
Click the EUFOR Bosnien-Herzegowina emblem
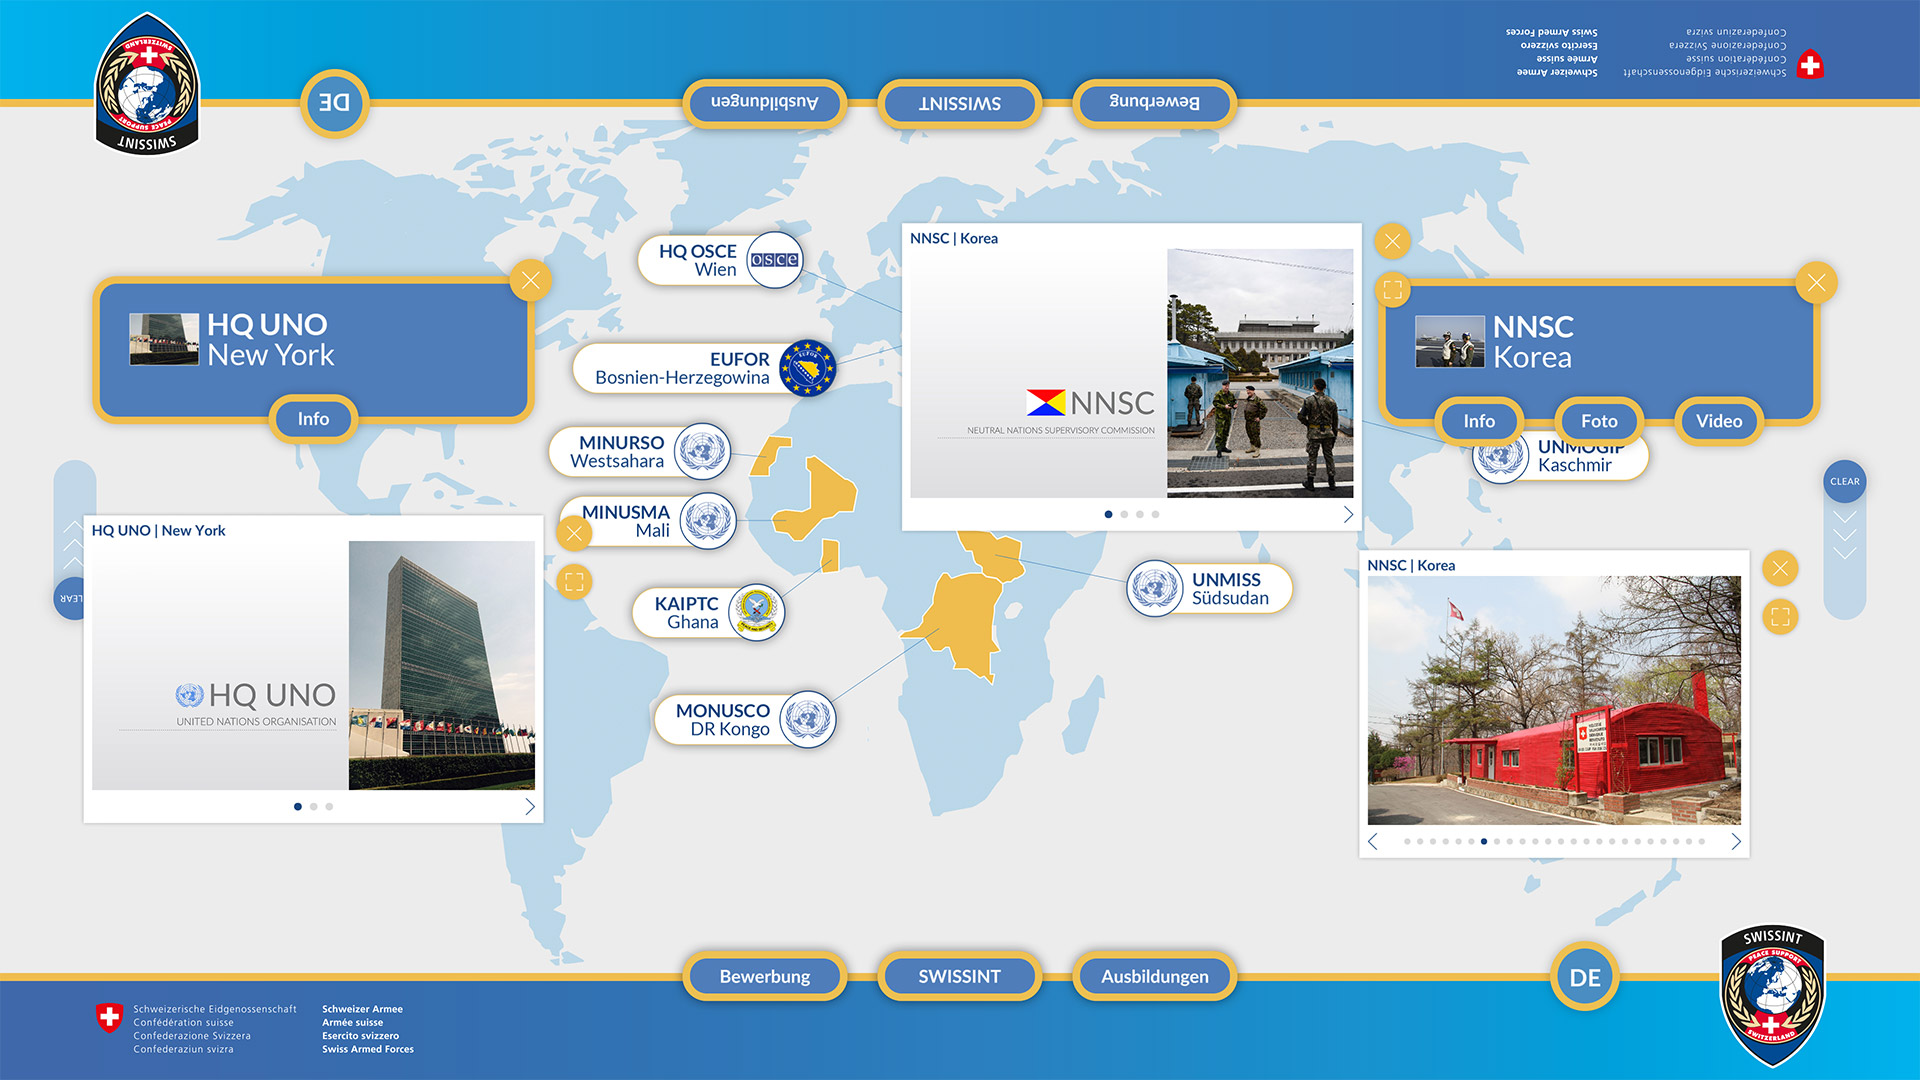coord(807,368)
